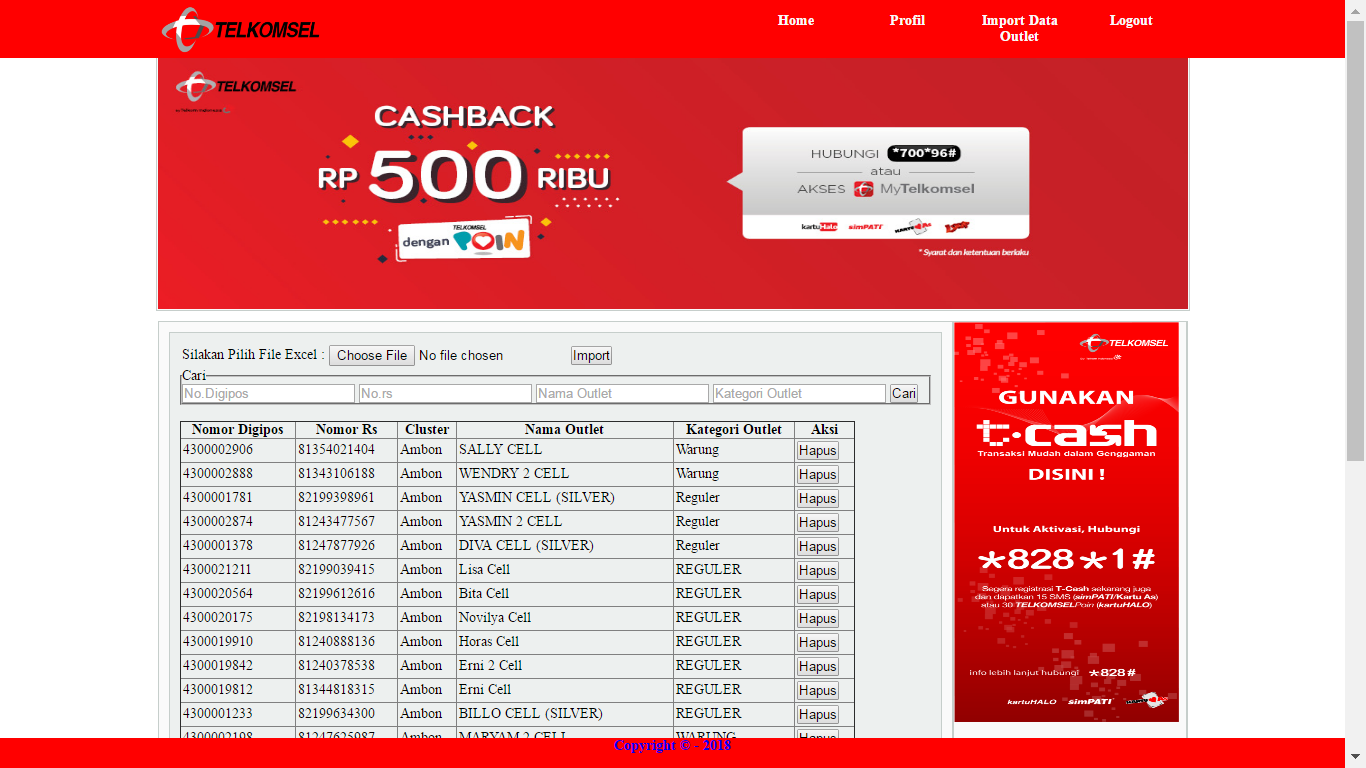Click Hapus for Lisa Cell row
The width and height of the screenshot is (1366, 768).
[x=817, y=571]
